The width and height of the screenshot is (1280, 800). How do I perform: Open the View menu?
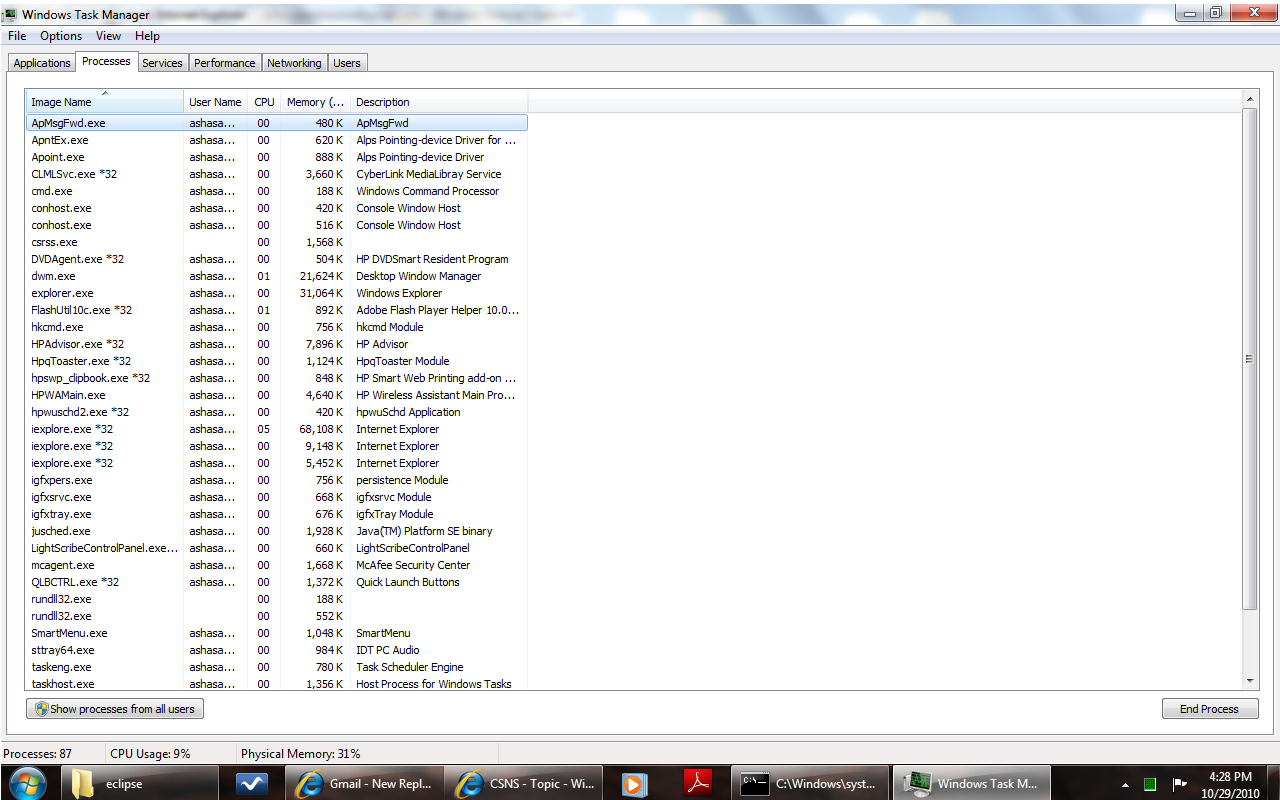click(x=108, y=36)
